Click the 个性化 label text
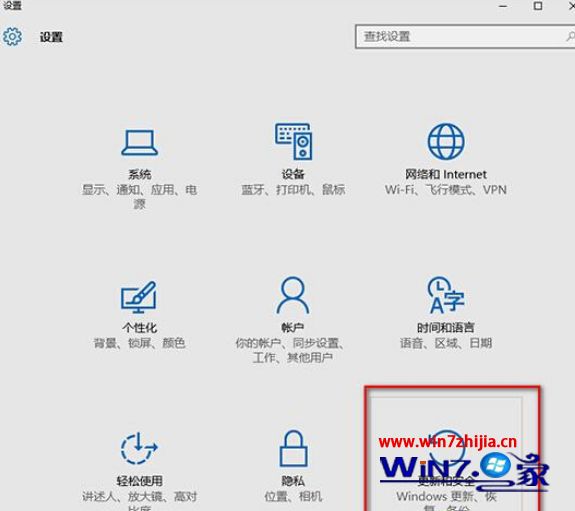575x511 pixels. pyautogui.click(x=139, y=328)
